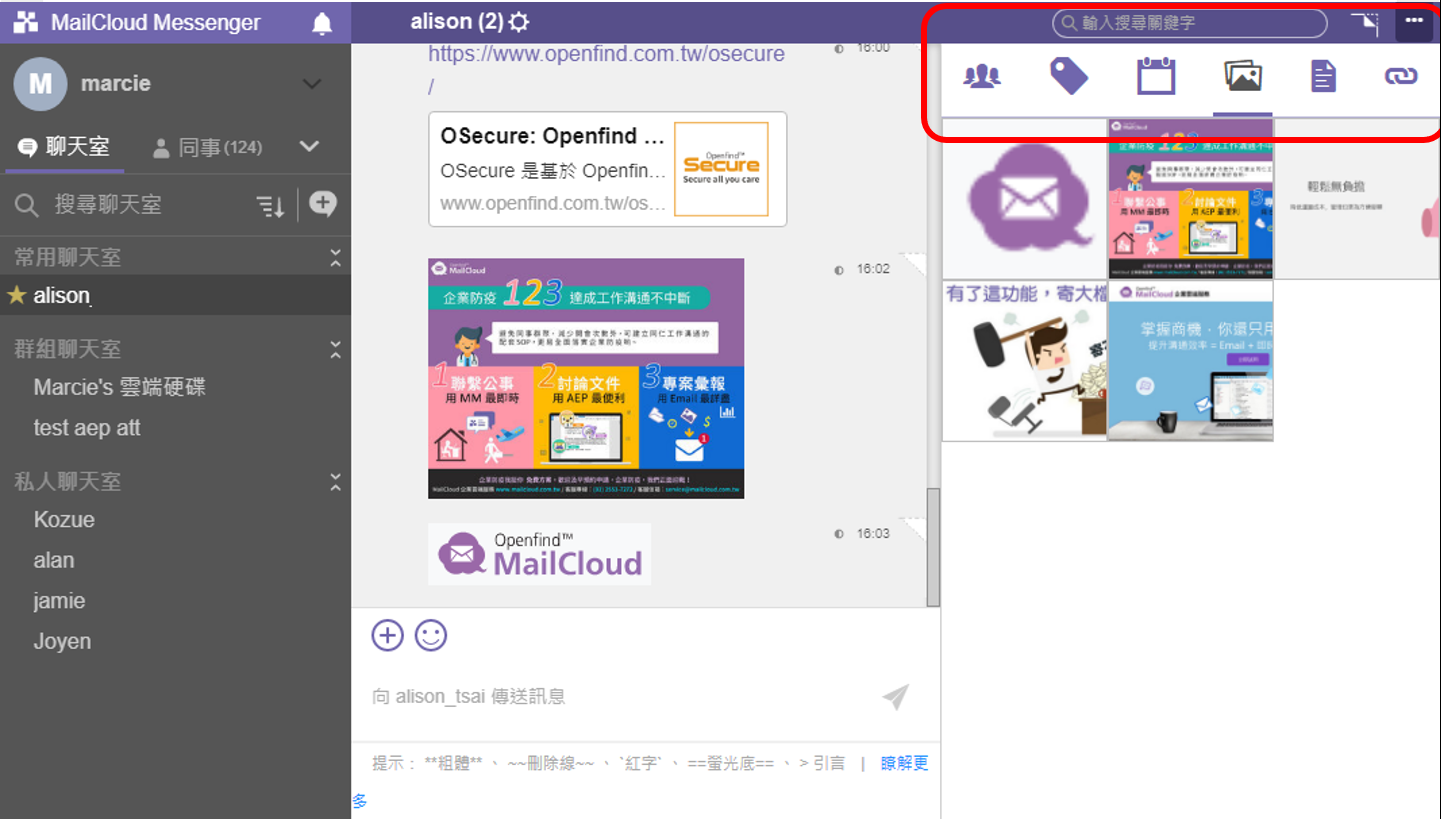This screenshot has height=819, width=1441.
Task: Collapse the 常用聊天室 section
Action: click(335, 258)
